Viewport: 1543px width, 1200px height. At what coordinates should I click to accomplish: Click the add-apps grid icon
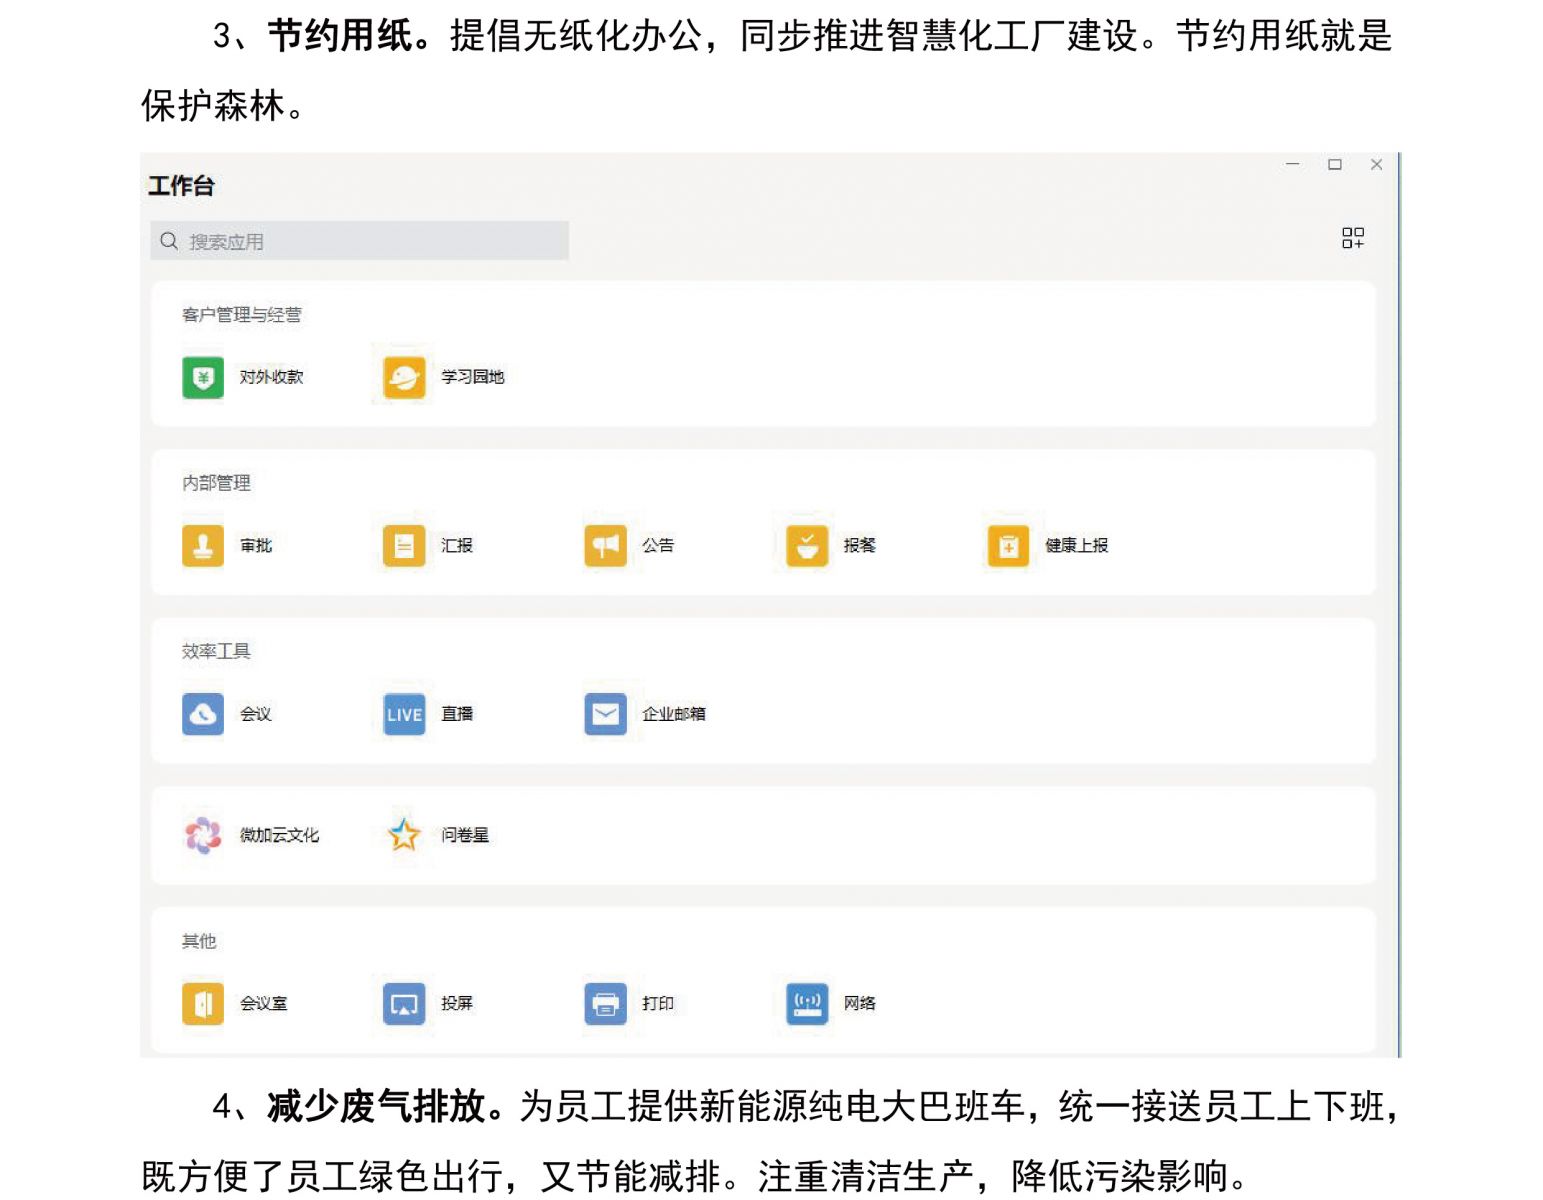pyautogui.click(x=1352, y=238)
